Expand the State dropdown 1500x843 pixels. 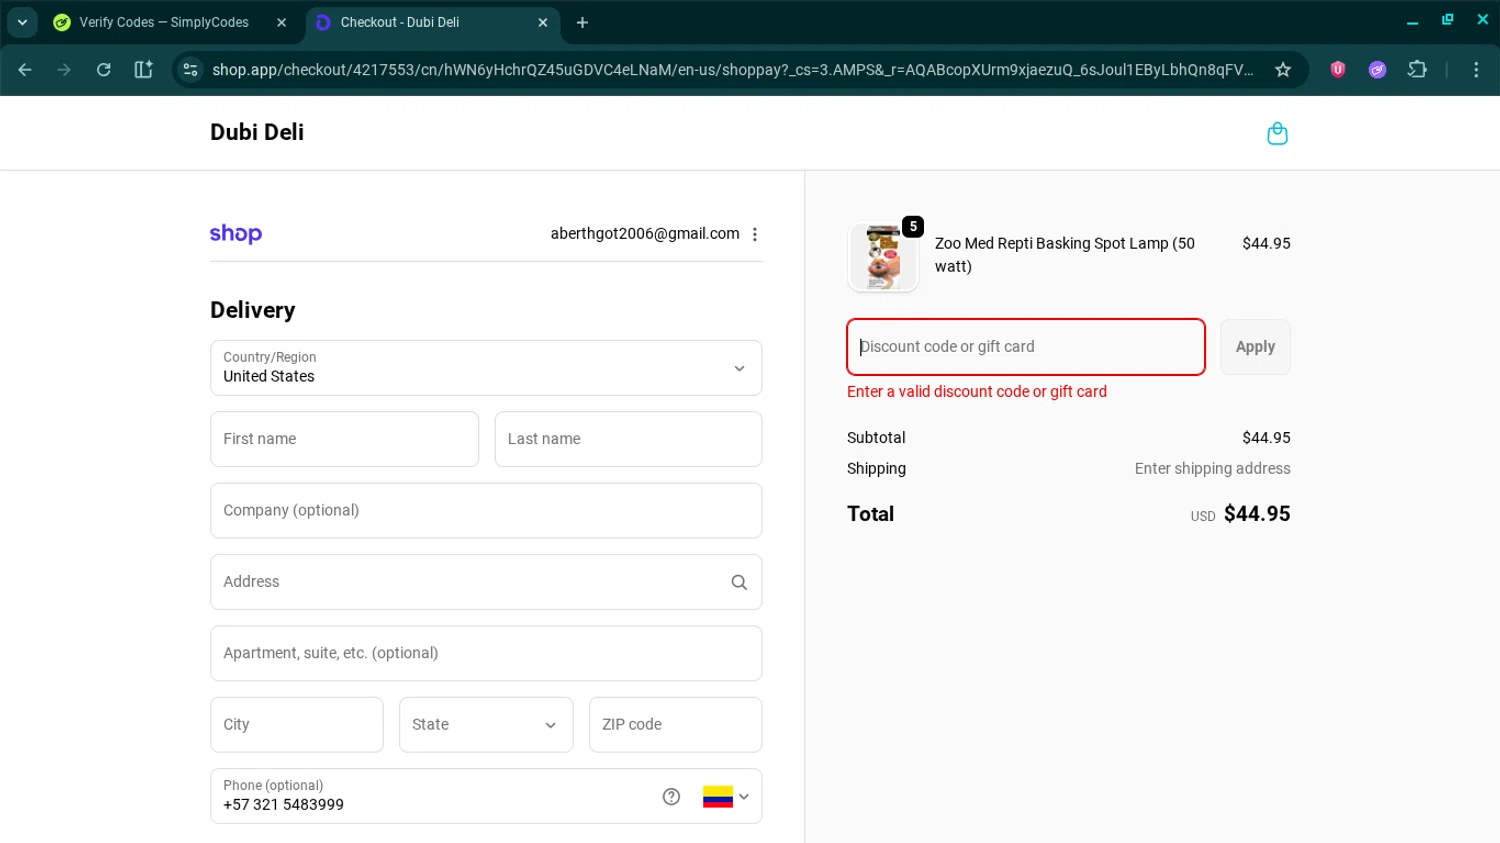[x=486, y=725]
